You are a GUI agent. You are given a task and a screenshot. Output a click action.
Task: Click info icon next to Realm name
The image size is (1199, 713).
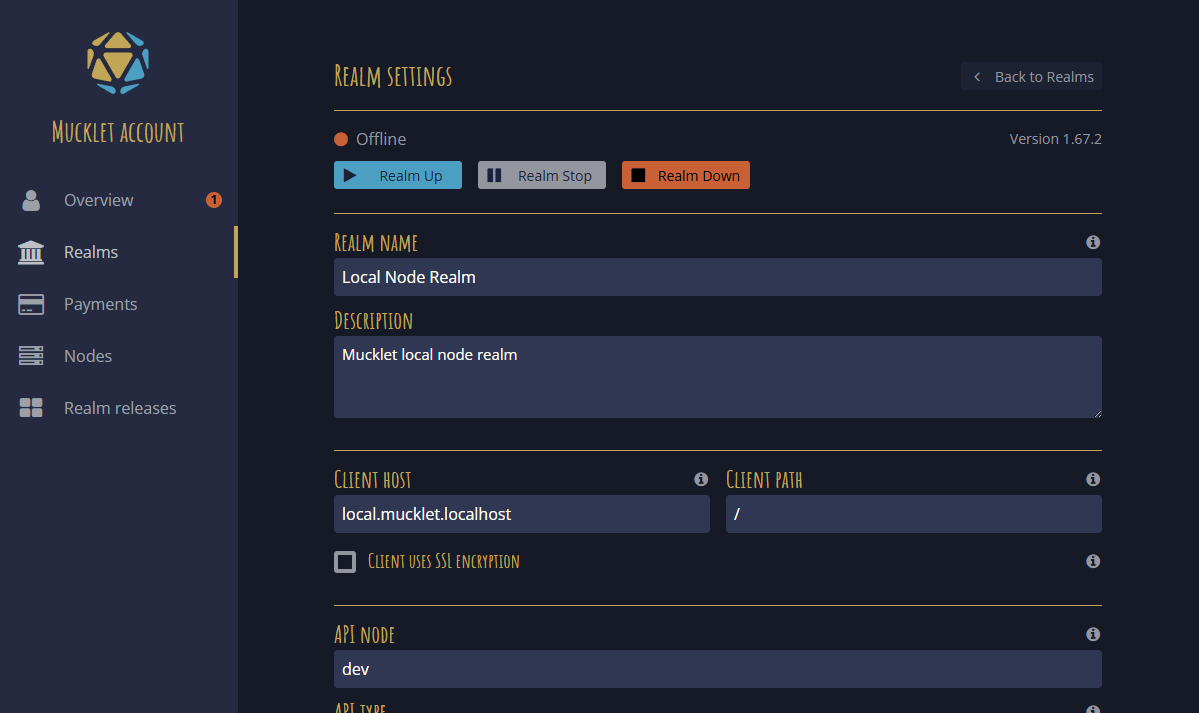pyautogui.click(x=1093, y=242)
